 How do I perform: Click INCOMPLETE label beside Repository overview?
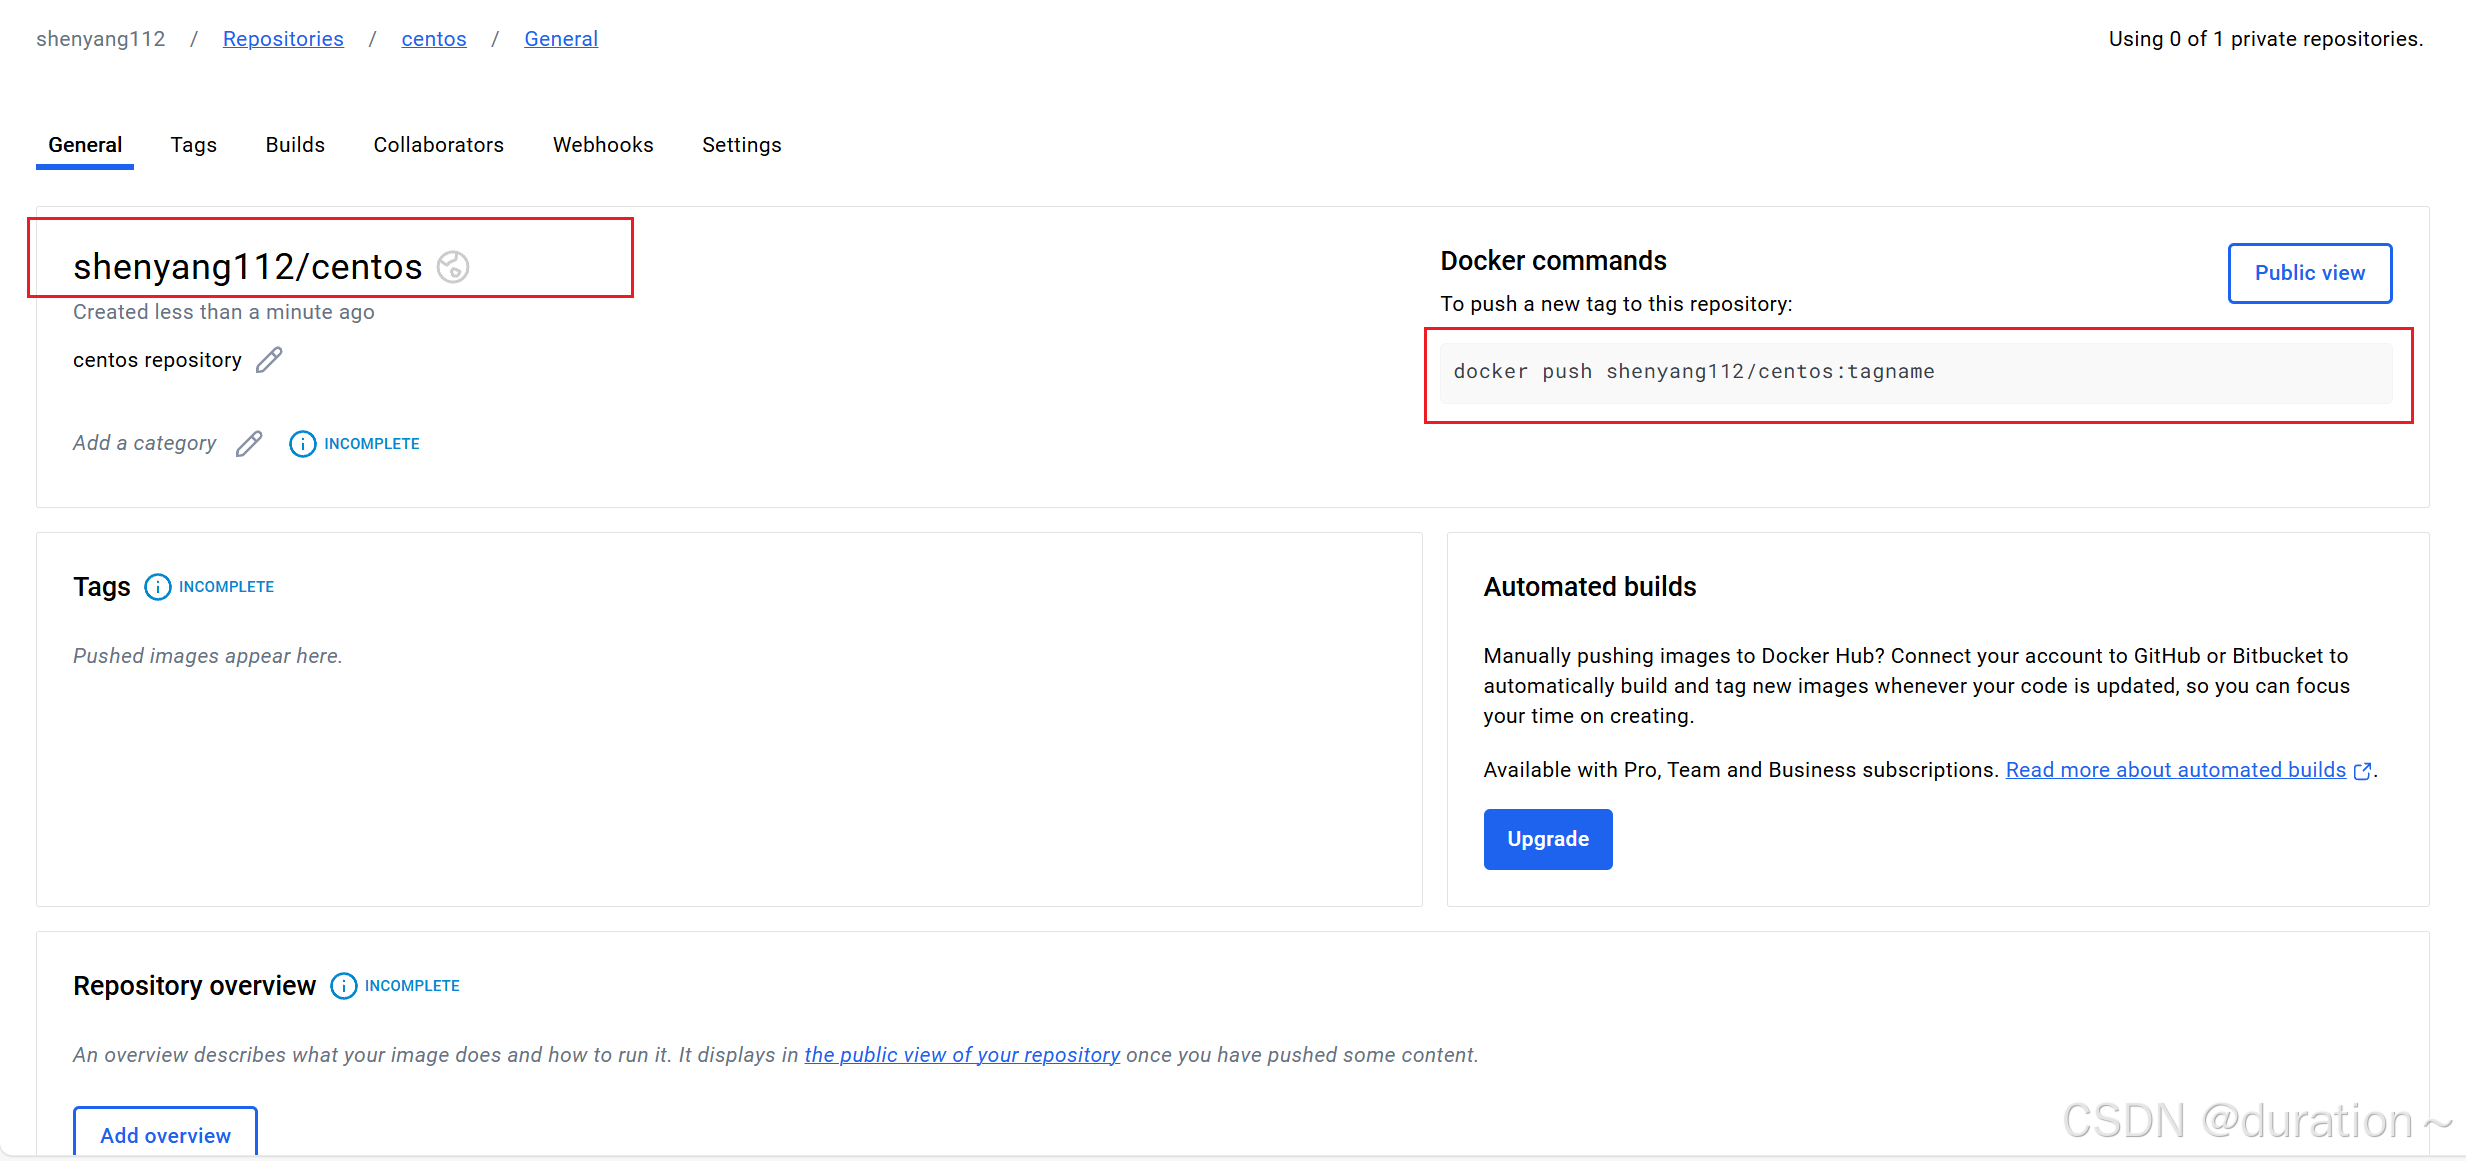(x=412, y=986)
